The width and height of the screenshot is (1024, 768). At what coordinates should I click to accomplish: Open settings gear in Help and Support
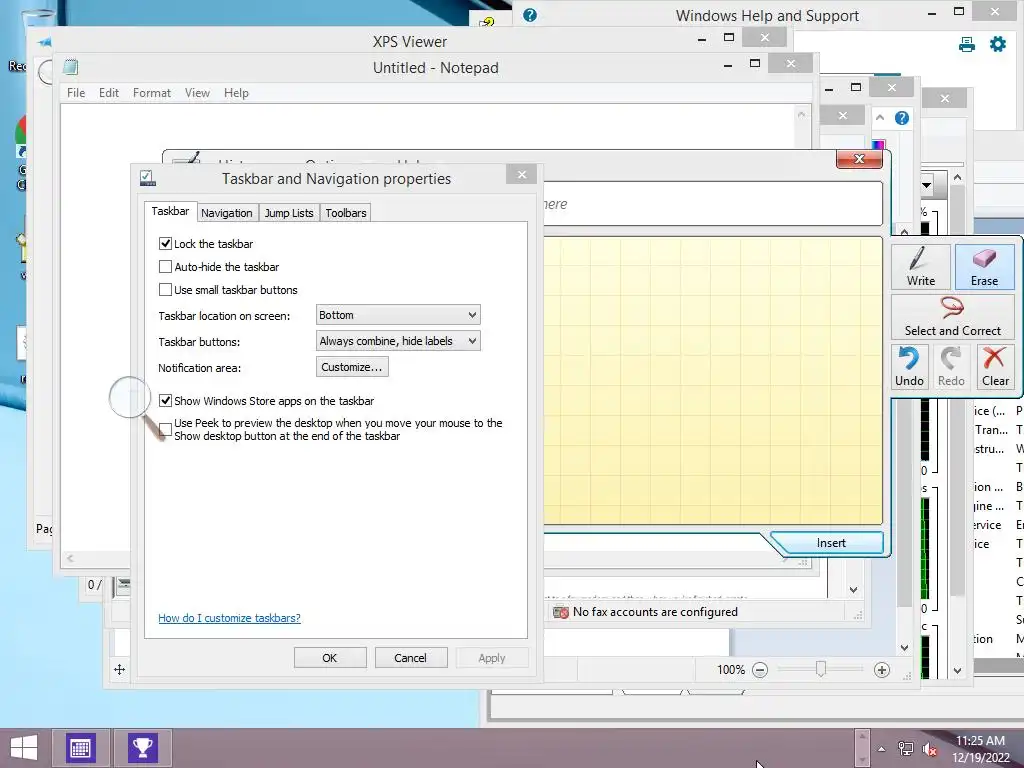click(998, 44)
